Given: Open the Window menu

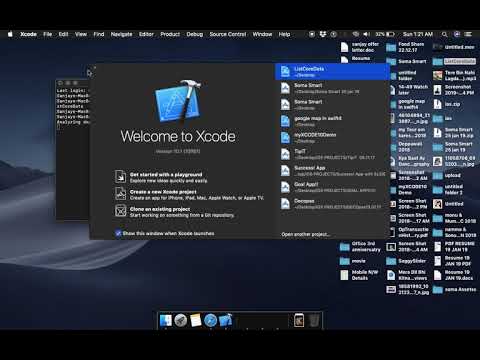Looking at the screenshot, I should click(x=262, y=34).
